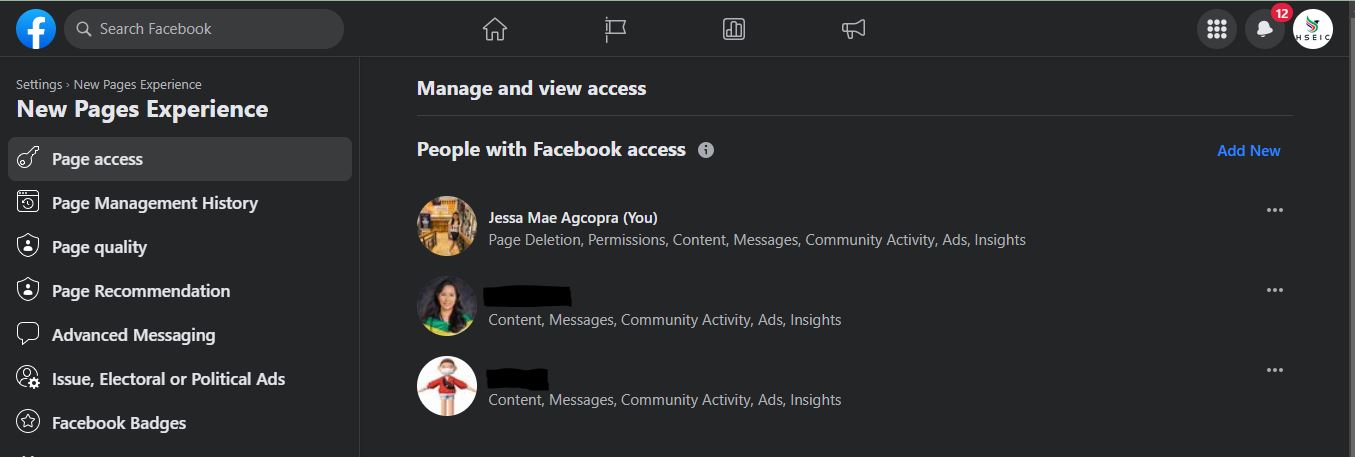The image size is (1355, 457).
Task: Go to the Home feed icon
Action: [494, 29]
